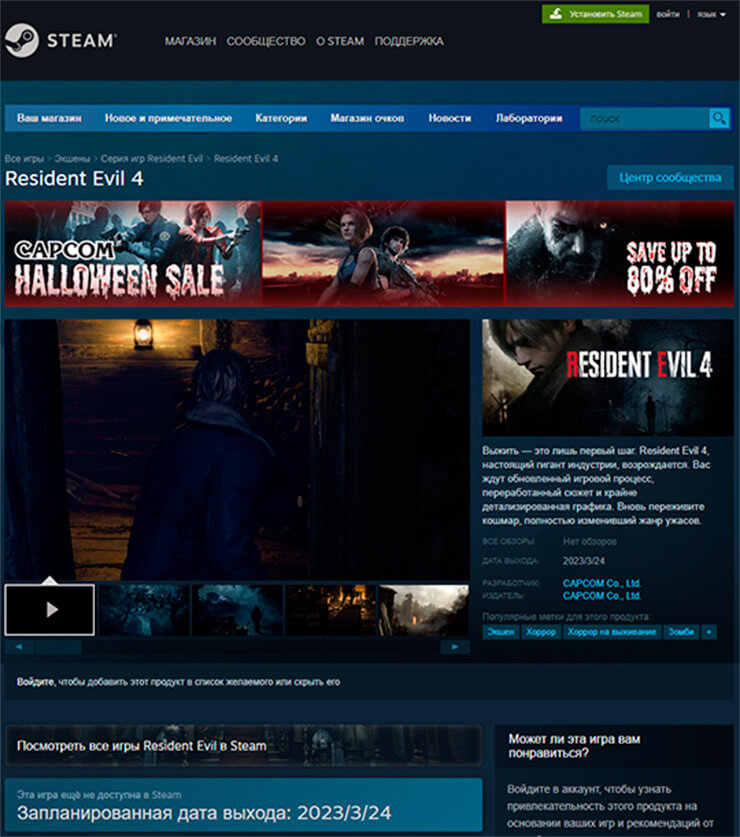740x837 pixels.
Task: Select the foggy village screenshot thumbnail
Action: (424, 610)
